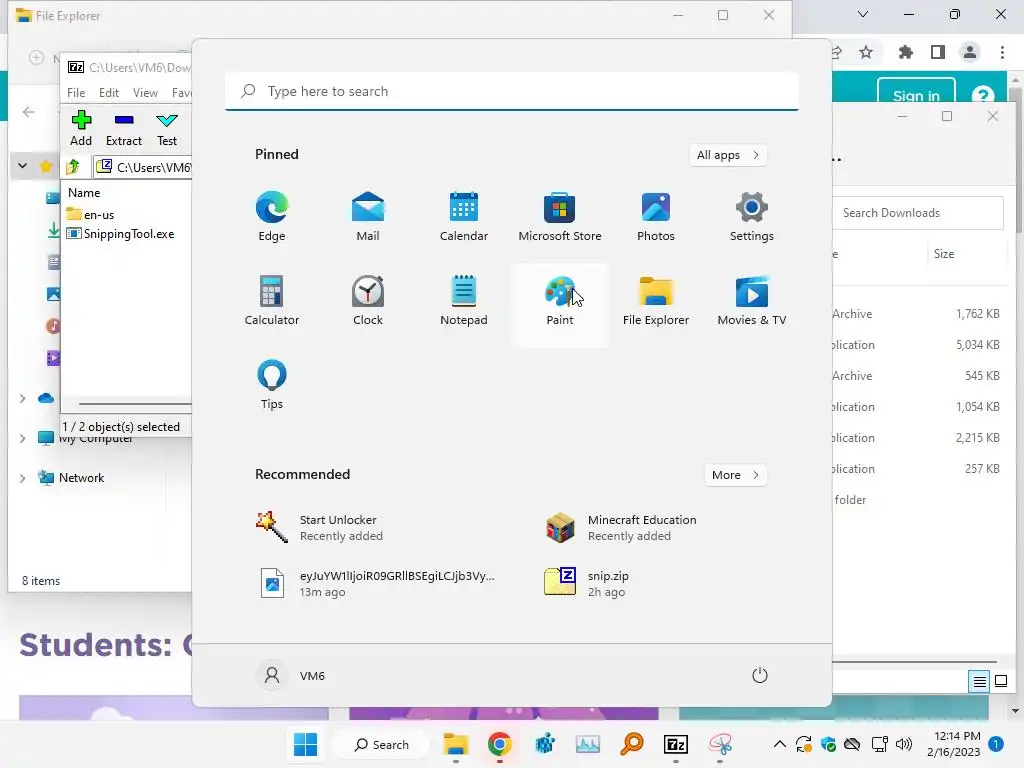1024x768 pixels.
Task: Click the power button in Start menu
Action: [760, 675]
